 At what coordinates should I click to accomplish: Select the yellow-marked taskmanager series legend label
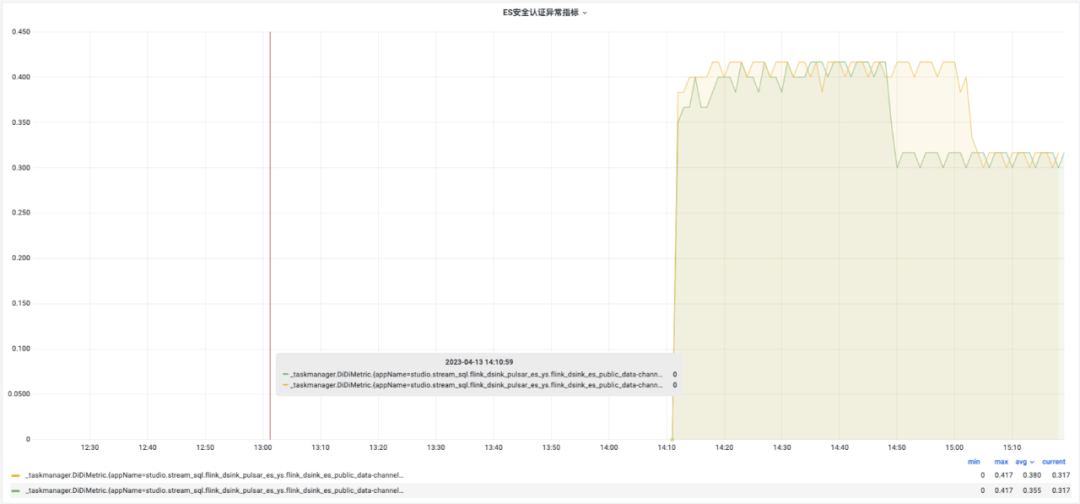click(214, 476)
